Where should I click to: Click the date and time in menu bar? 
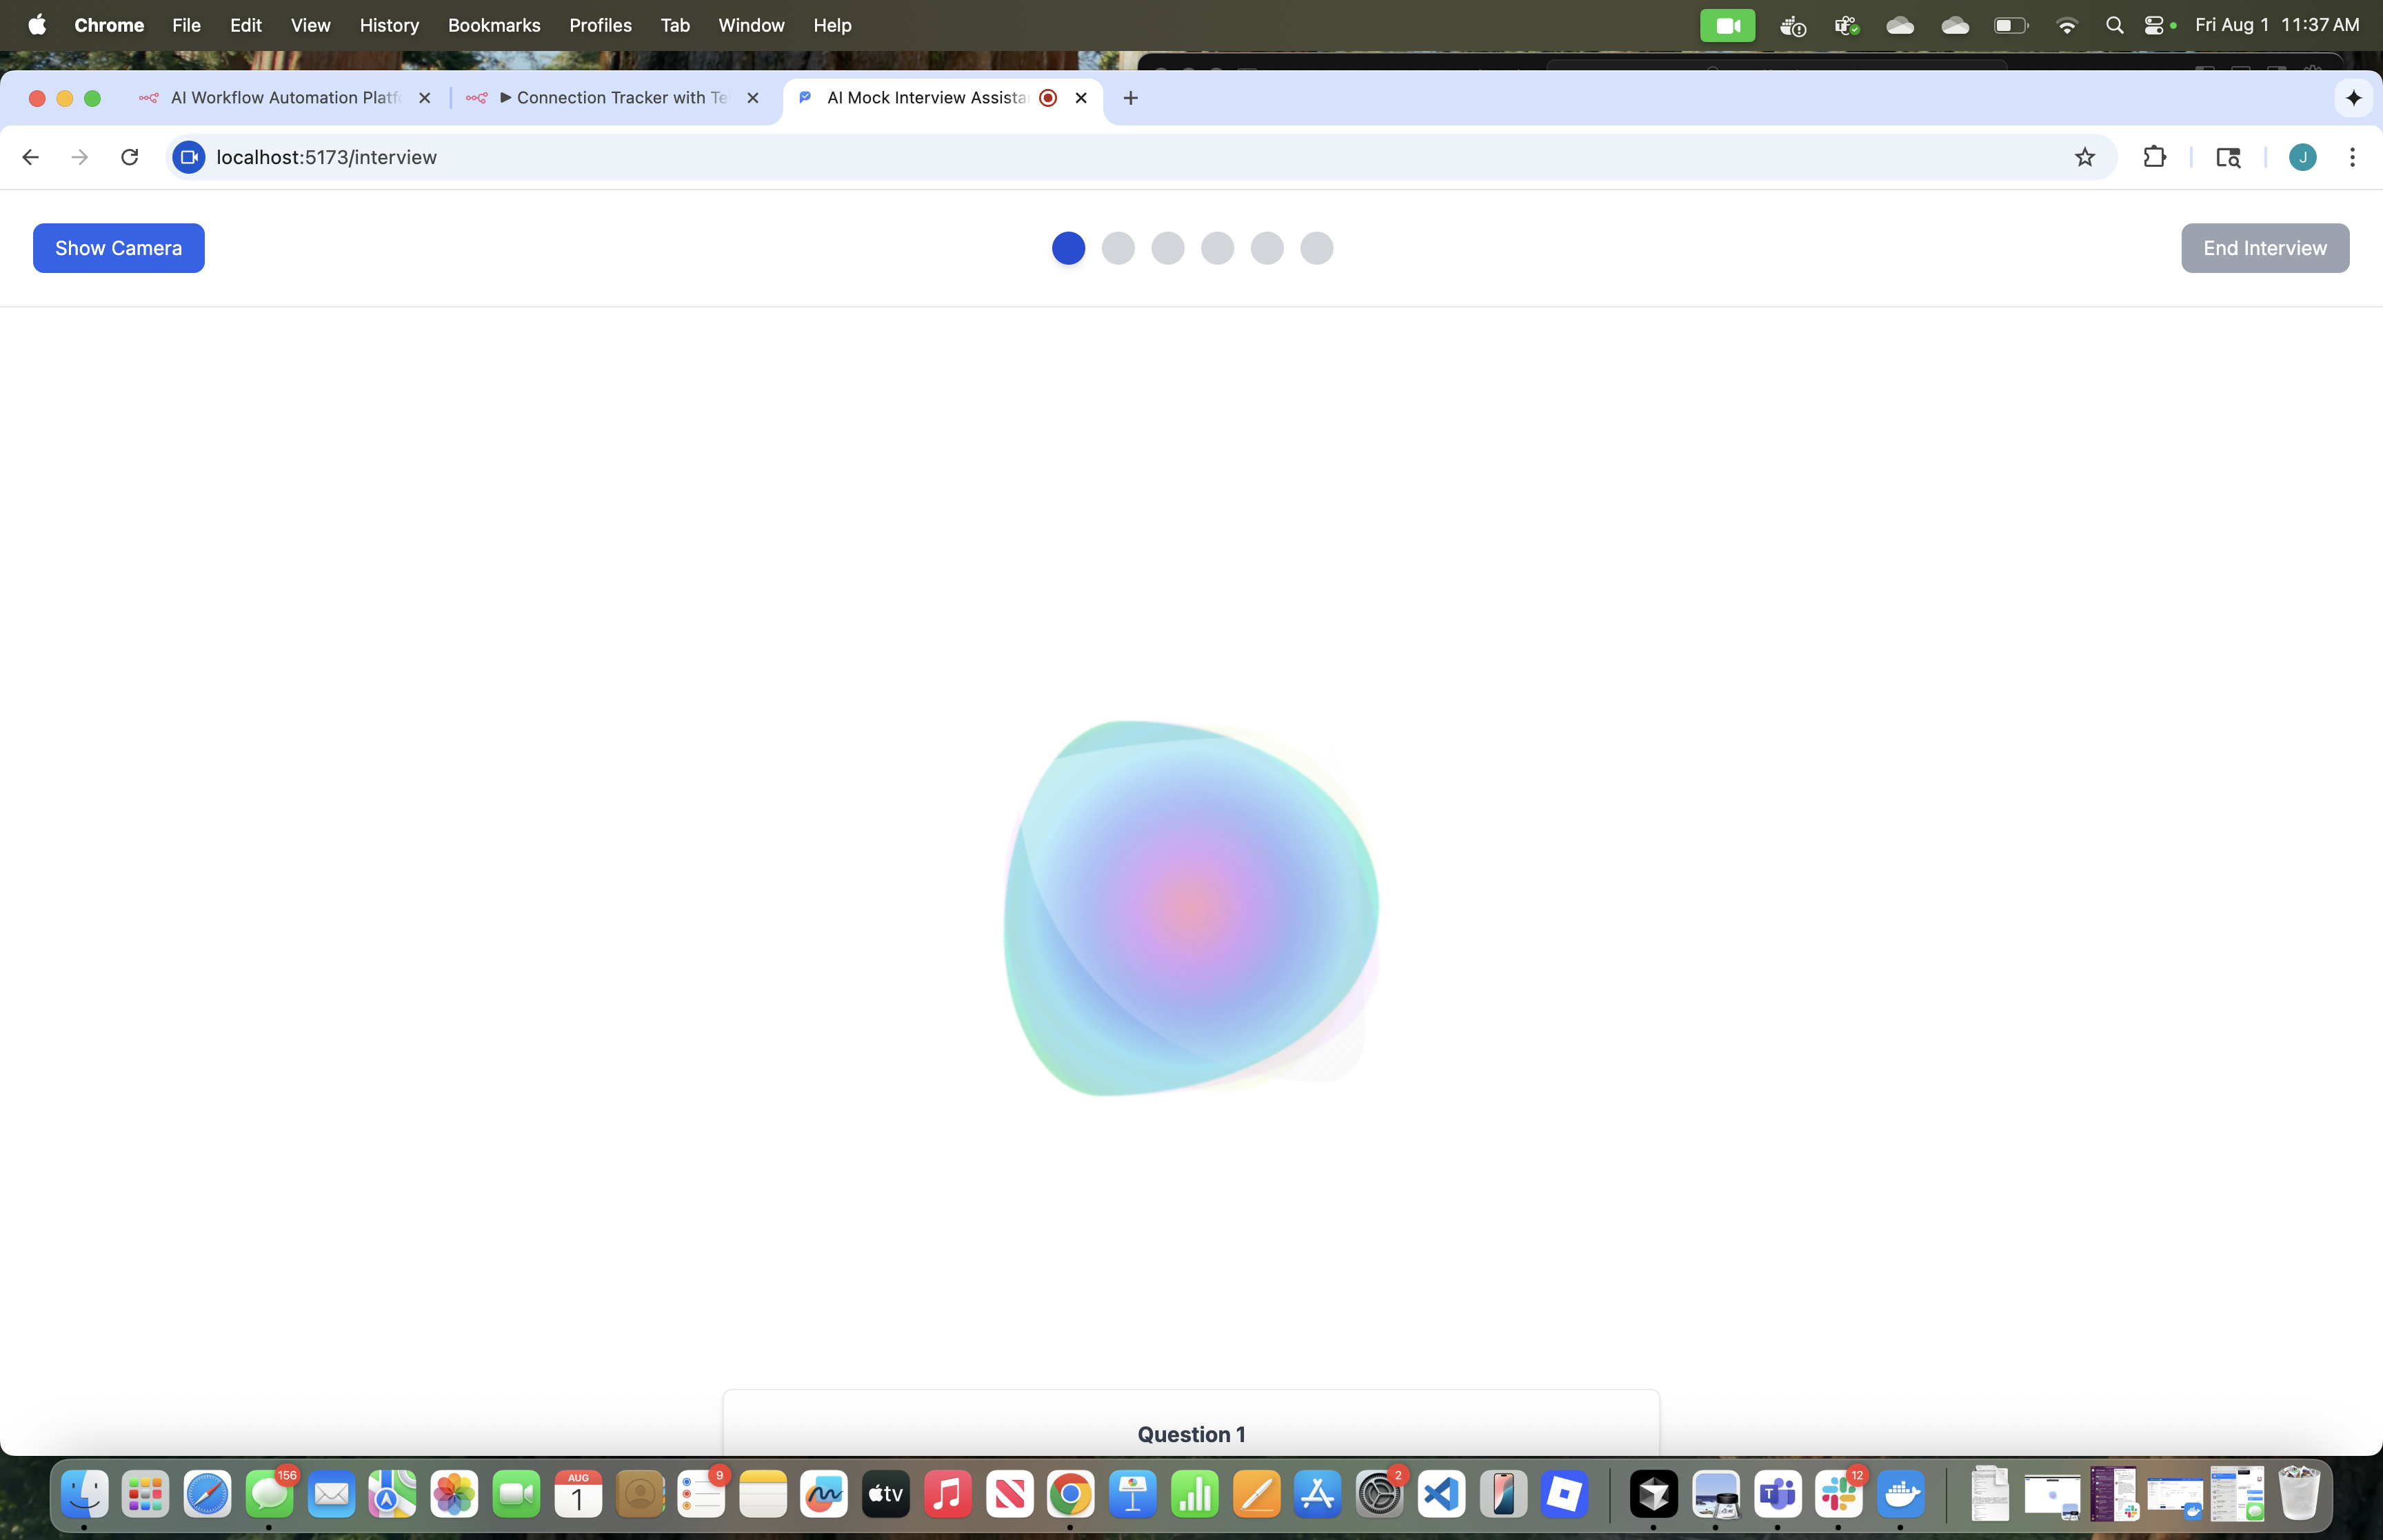point(2277,25)
